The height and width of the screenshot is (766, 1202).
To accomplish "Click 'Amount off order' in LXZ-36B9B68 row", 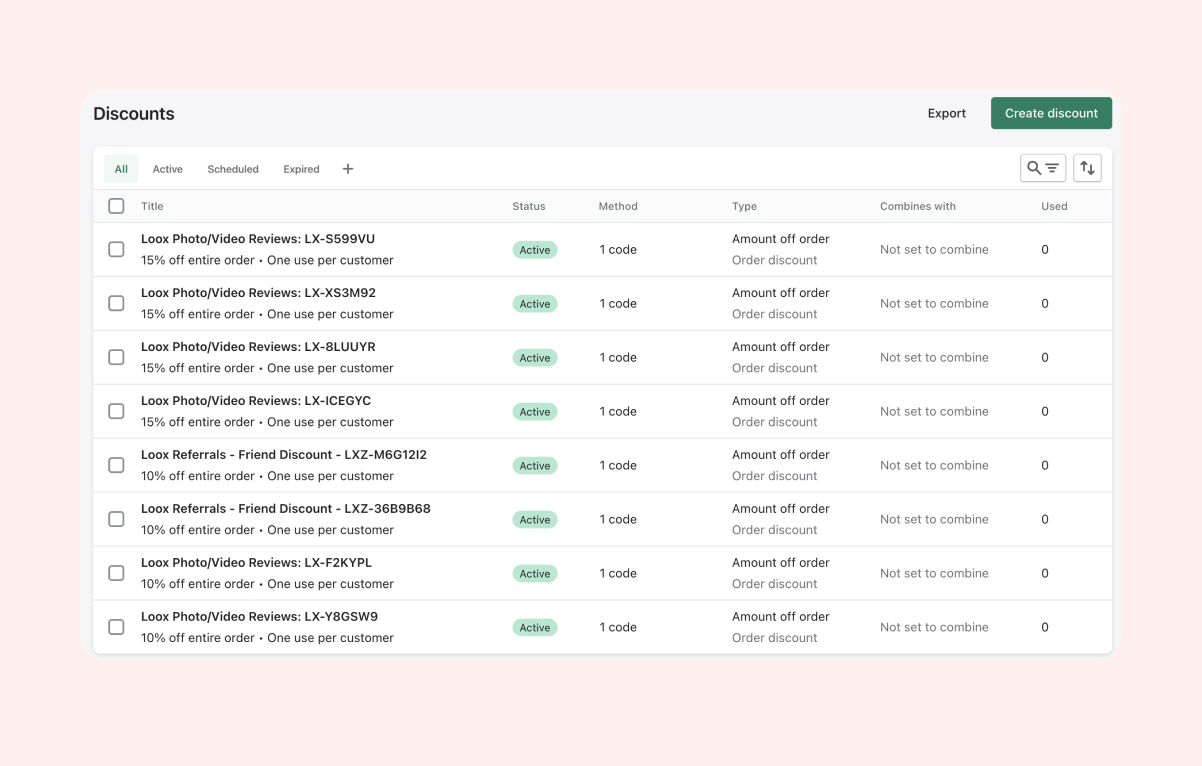I will pos(781,509).
